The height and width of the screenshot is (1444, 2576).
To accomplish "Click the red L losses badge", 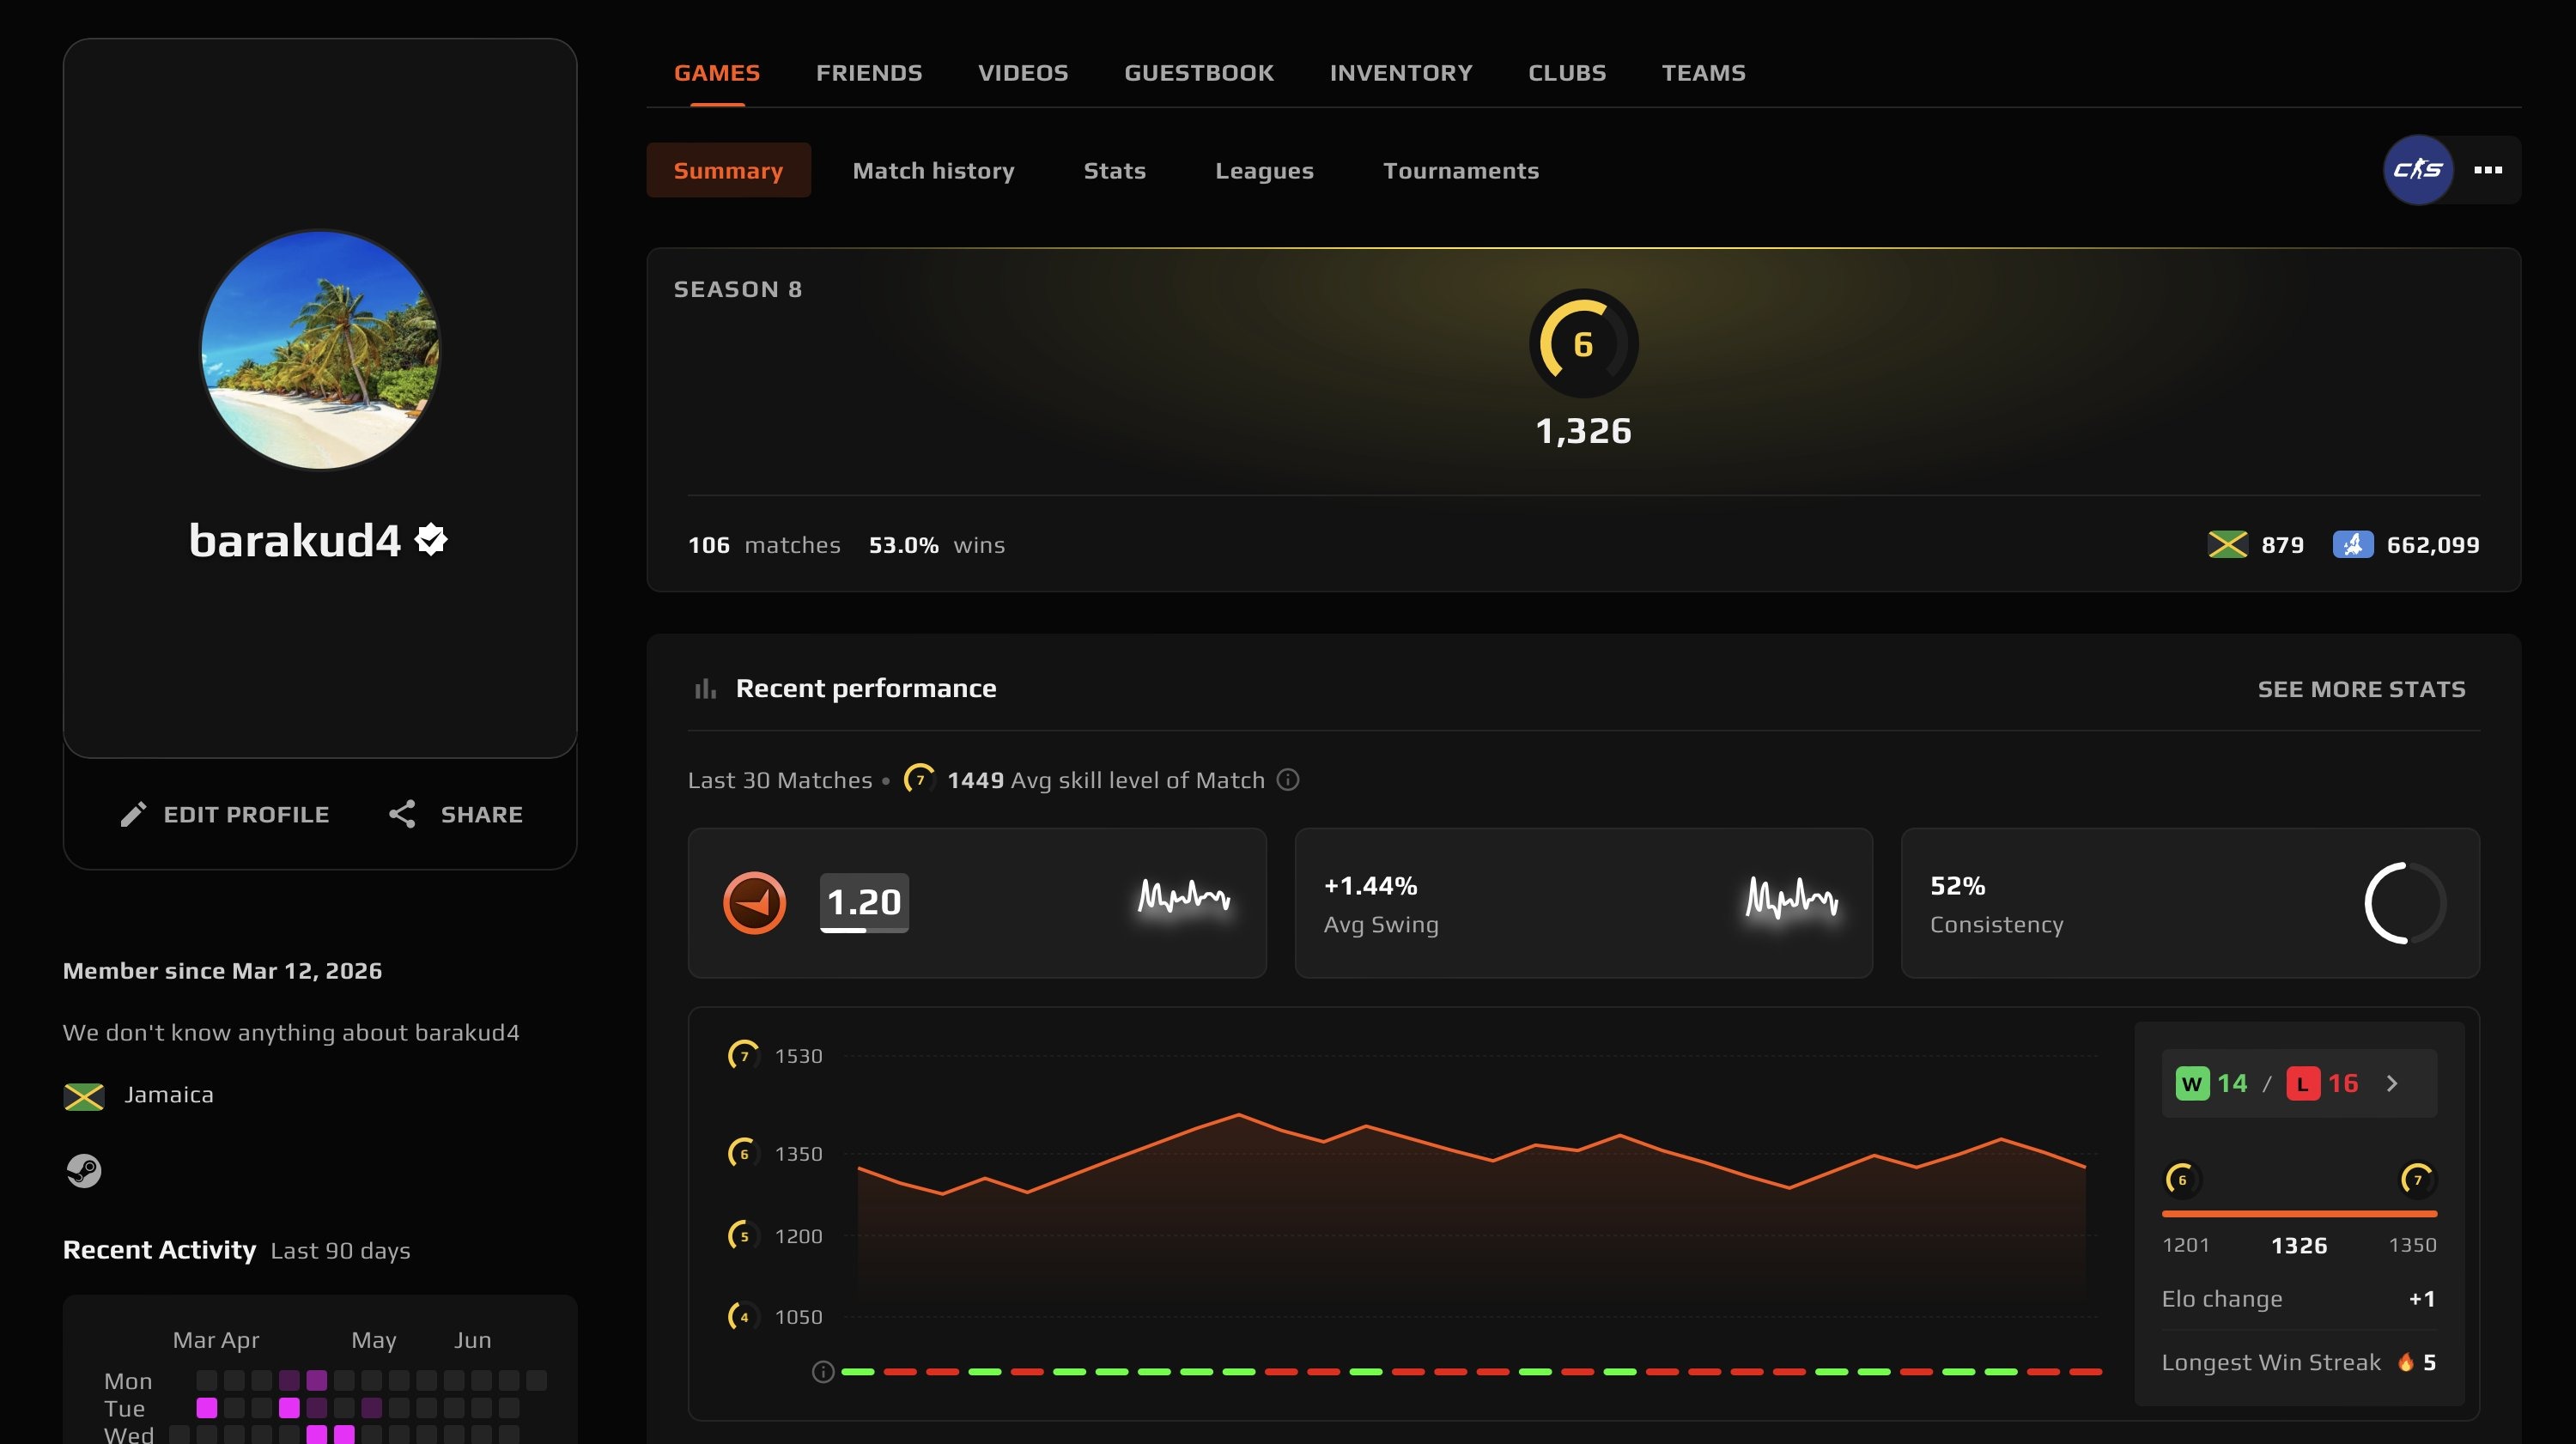I will tap(2302, 1083).
